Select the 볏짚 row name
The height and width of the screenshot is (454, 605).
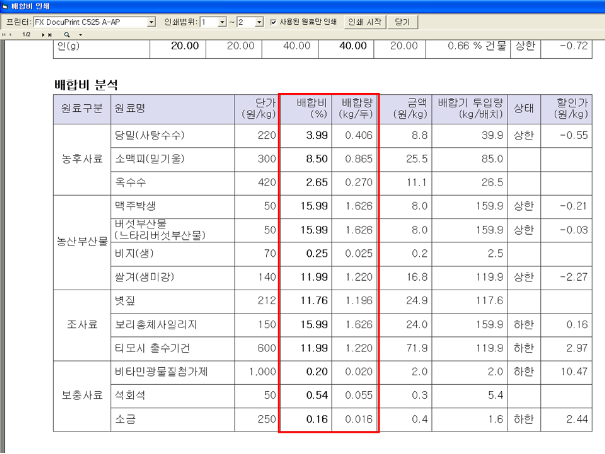pos(125,300)
